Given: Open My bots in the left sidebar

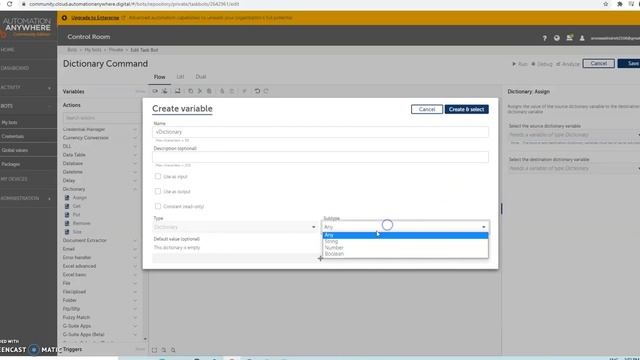Looking at the screenshot, I should pos(9,122).
